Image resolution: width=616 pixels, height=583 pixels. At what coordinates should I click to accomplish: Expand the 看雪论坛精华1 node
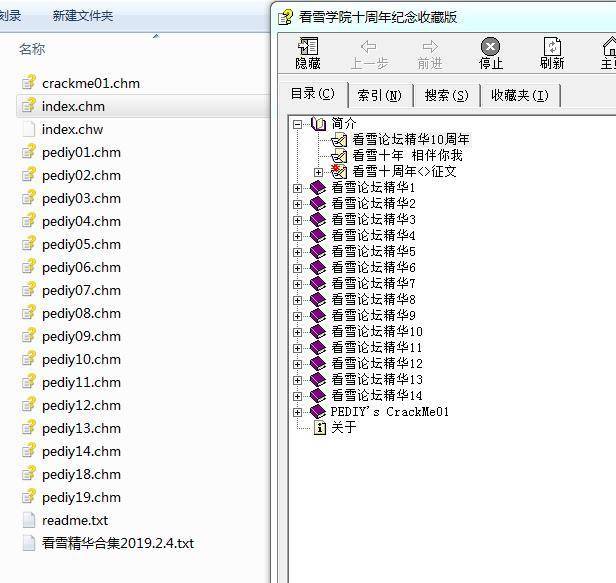(x=297, y=188)
